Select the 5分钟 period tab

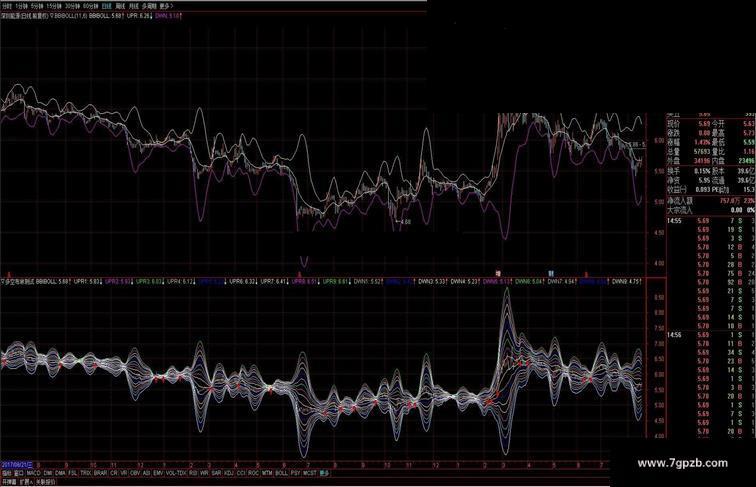(37, 6)
